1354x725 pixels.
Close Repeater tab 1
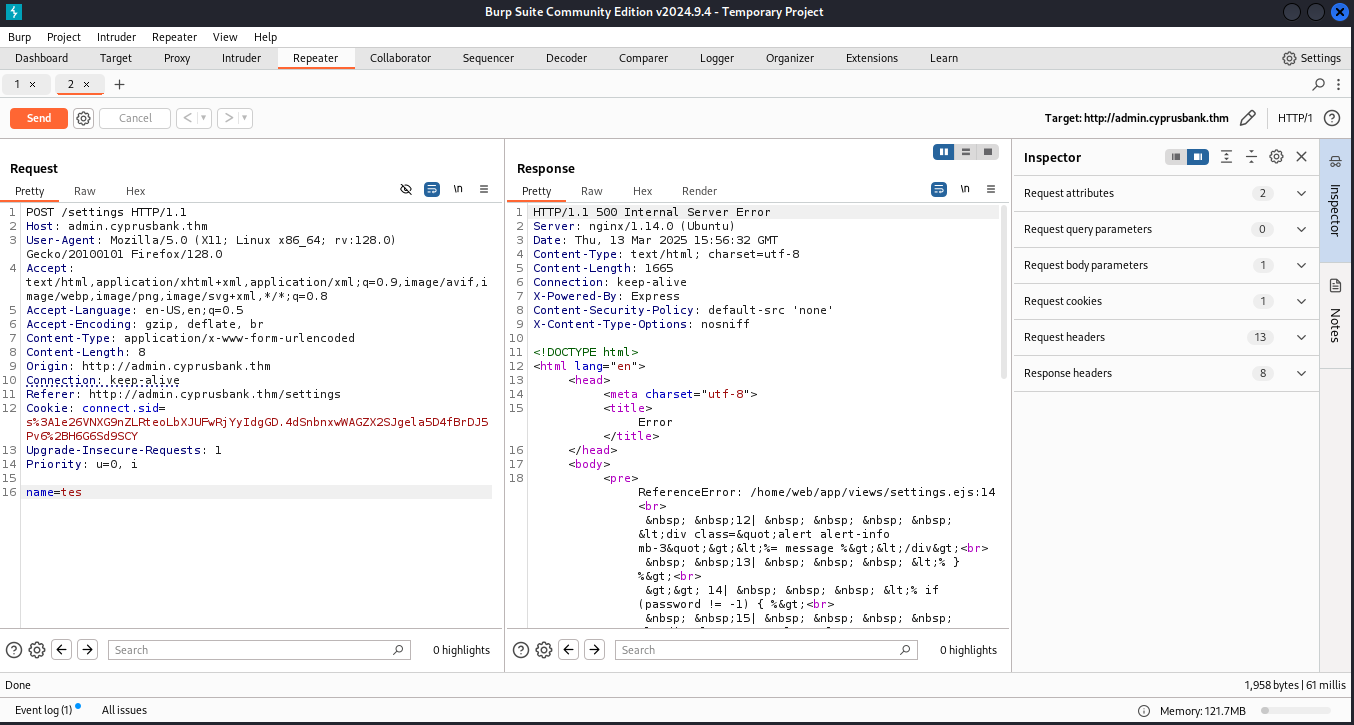[33, 85]
